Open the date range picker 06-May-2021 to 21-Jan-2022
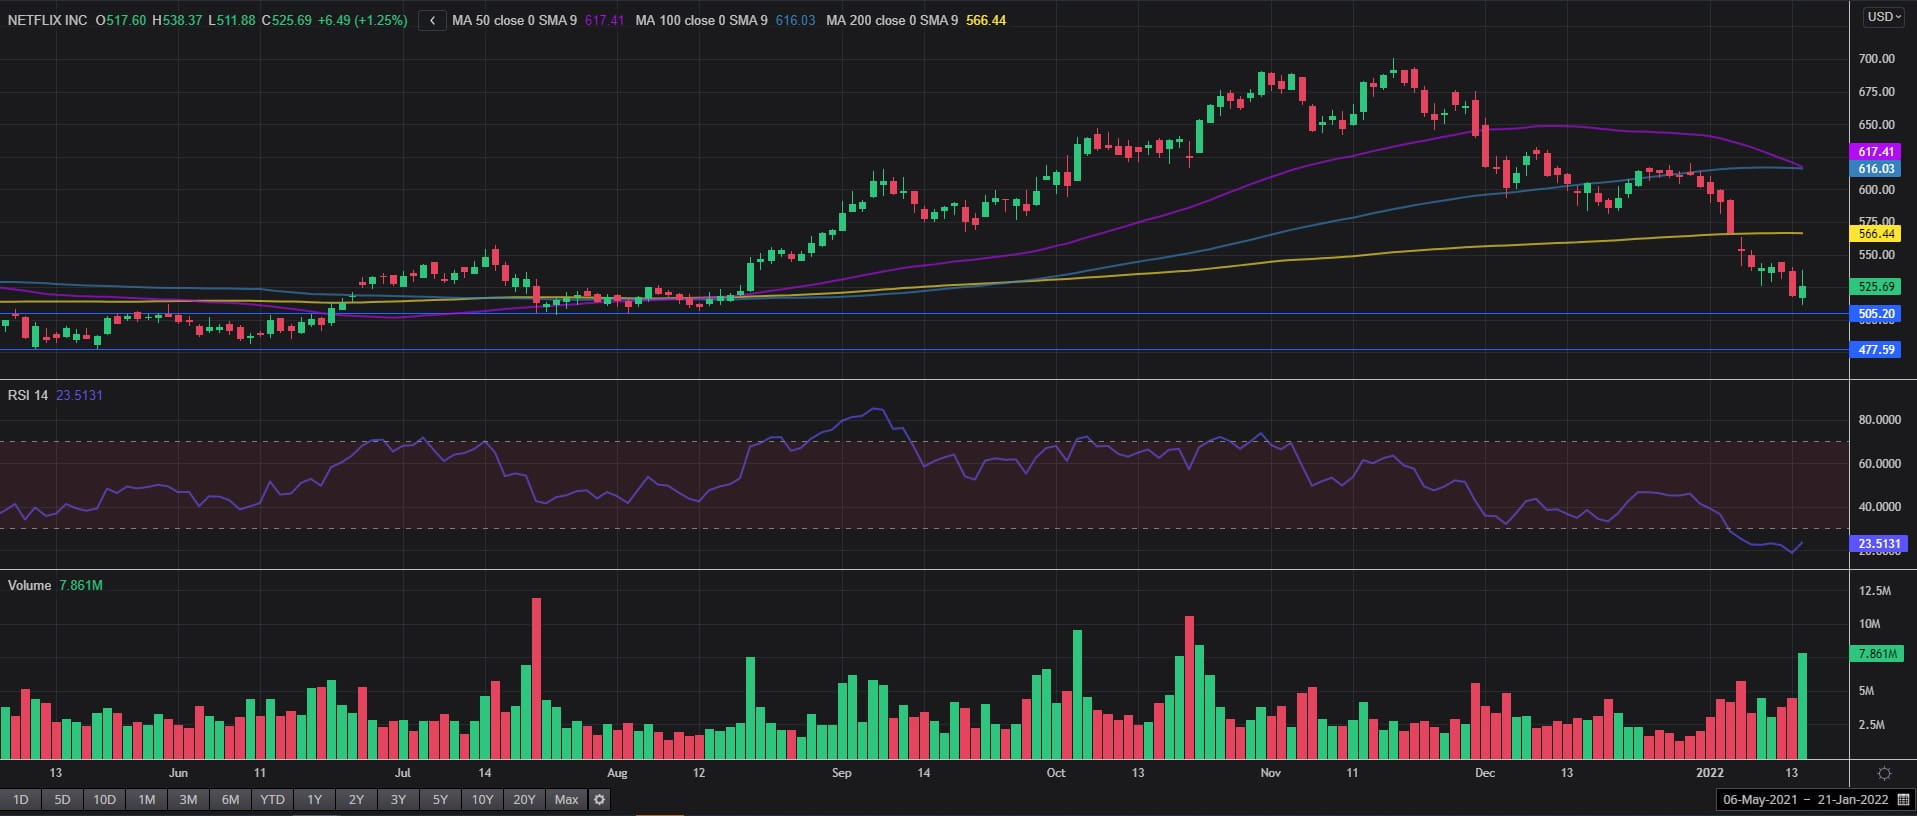 point(1805,800)
